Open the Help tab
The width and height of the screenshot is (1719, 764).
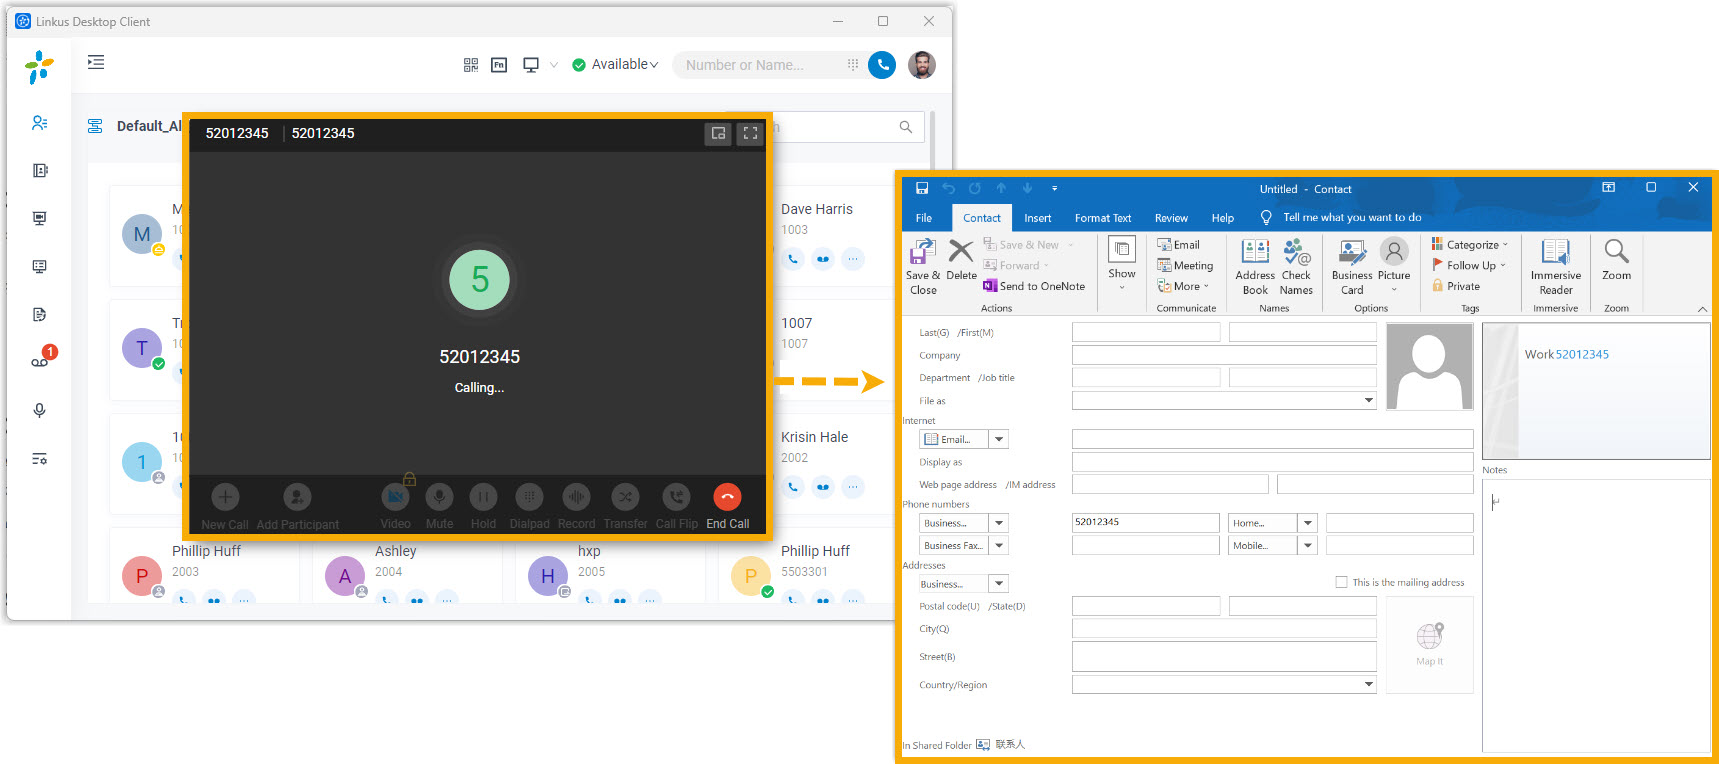point(1223,218)
